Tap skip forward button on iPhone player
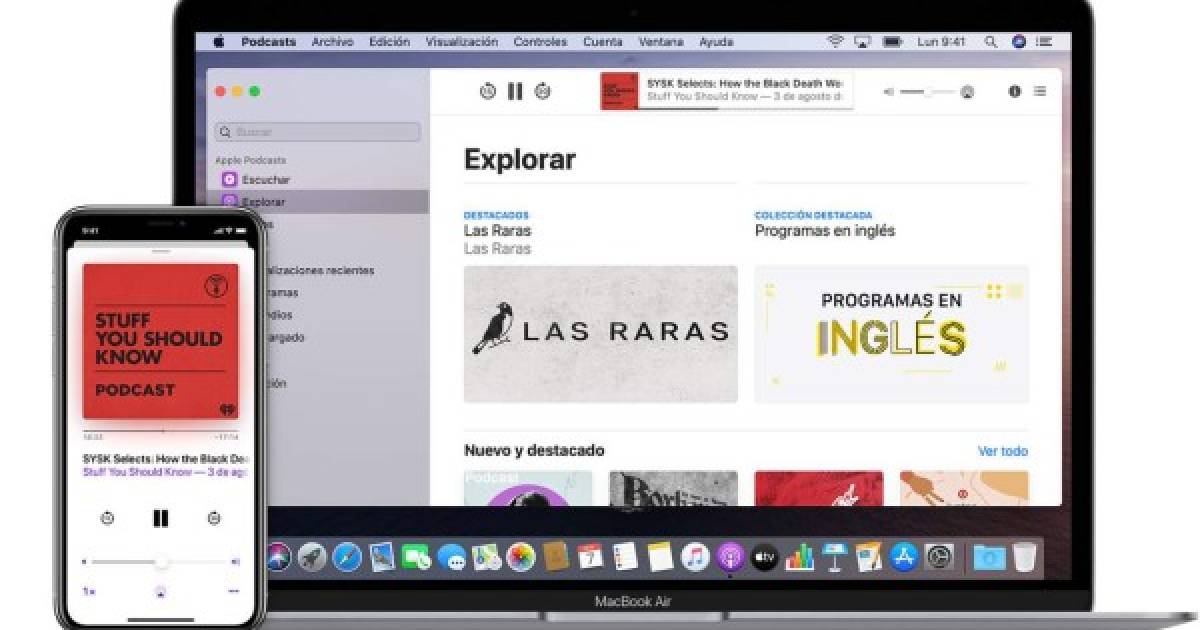The image size is (1200, 630). [x=213, y=518]
